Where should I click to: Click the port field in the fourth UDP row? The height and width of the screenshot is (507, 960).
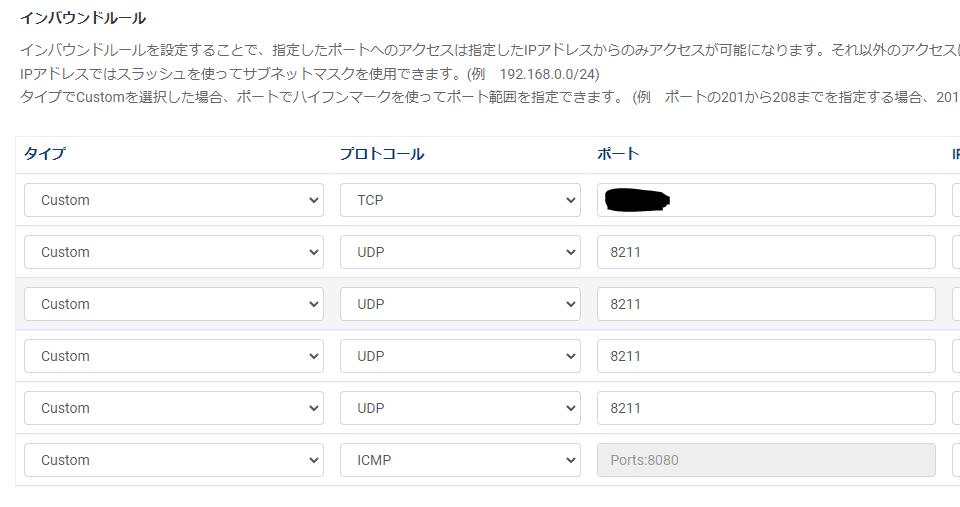pyautogui.click(x=766, y=408)
